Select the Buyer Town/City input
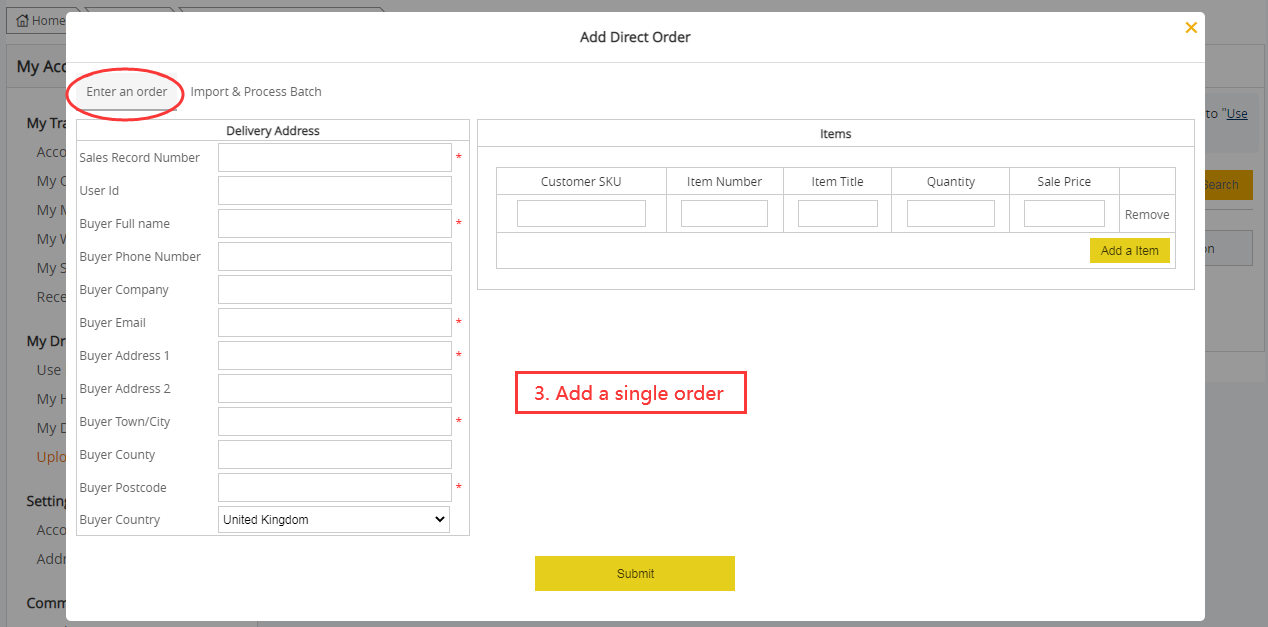The height and width of the screenshot is (627, 1268). pos(334,422)
